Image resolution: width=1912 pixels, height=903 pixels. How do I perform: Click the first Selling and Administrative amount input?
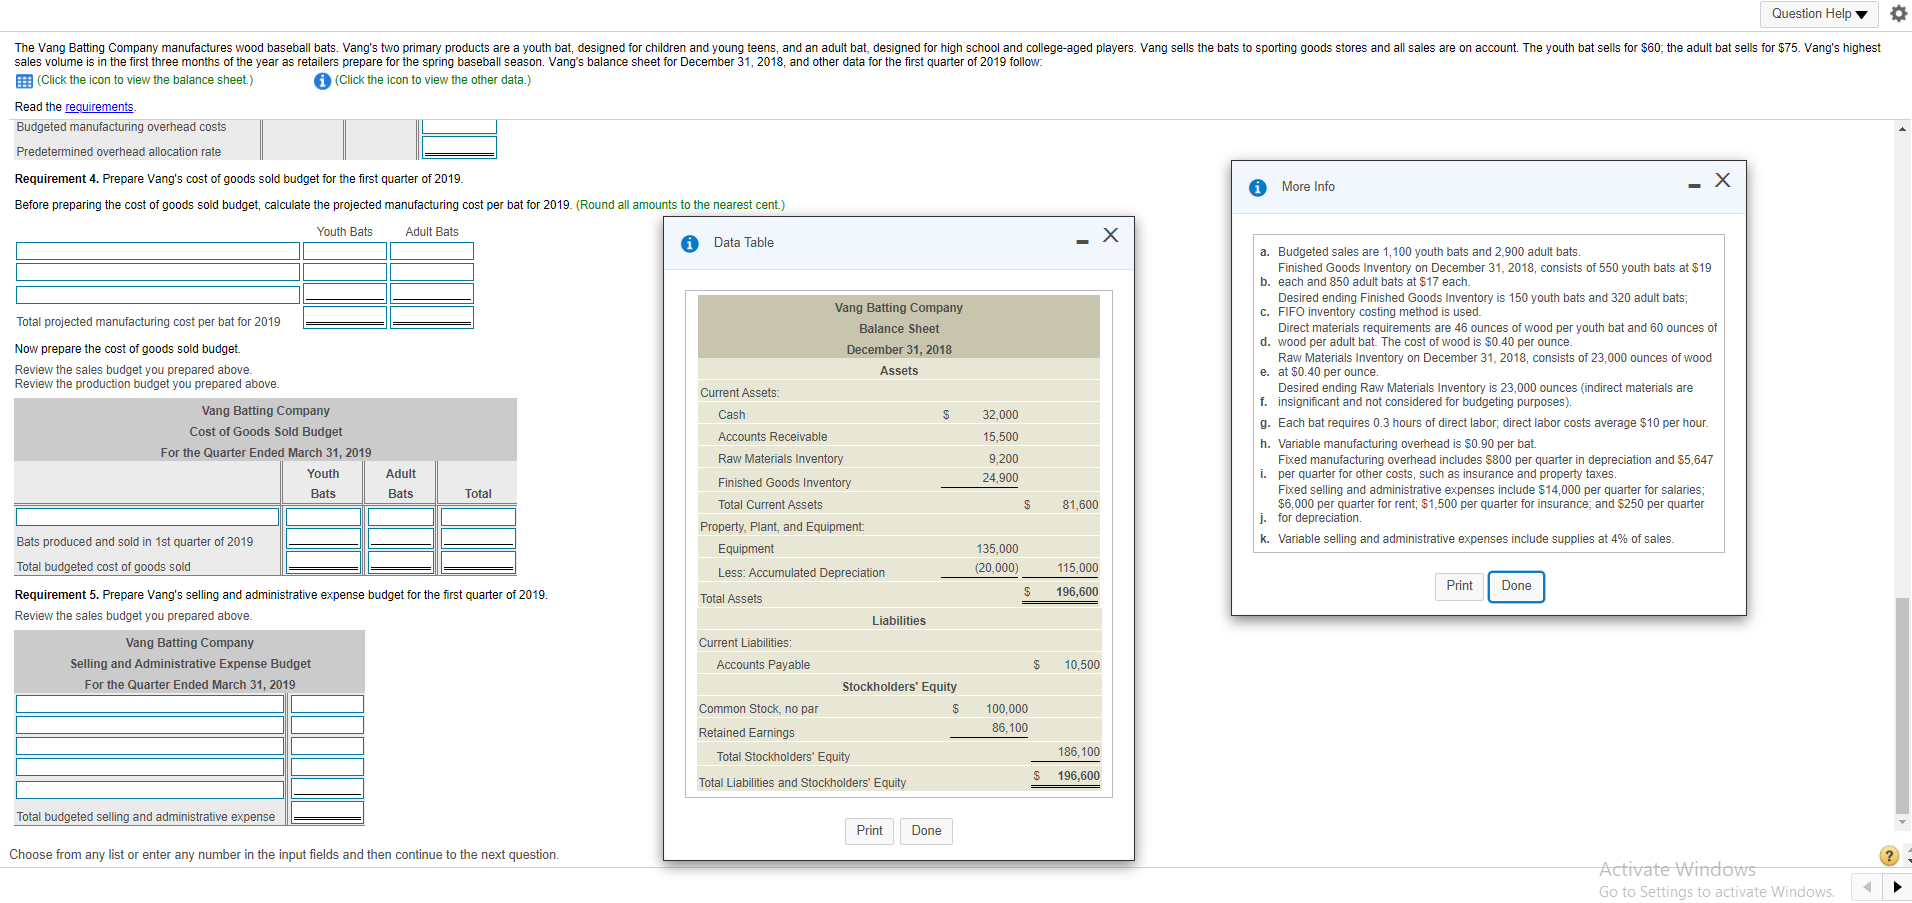(x=327, y=704)
